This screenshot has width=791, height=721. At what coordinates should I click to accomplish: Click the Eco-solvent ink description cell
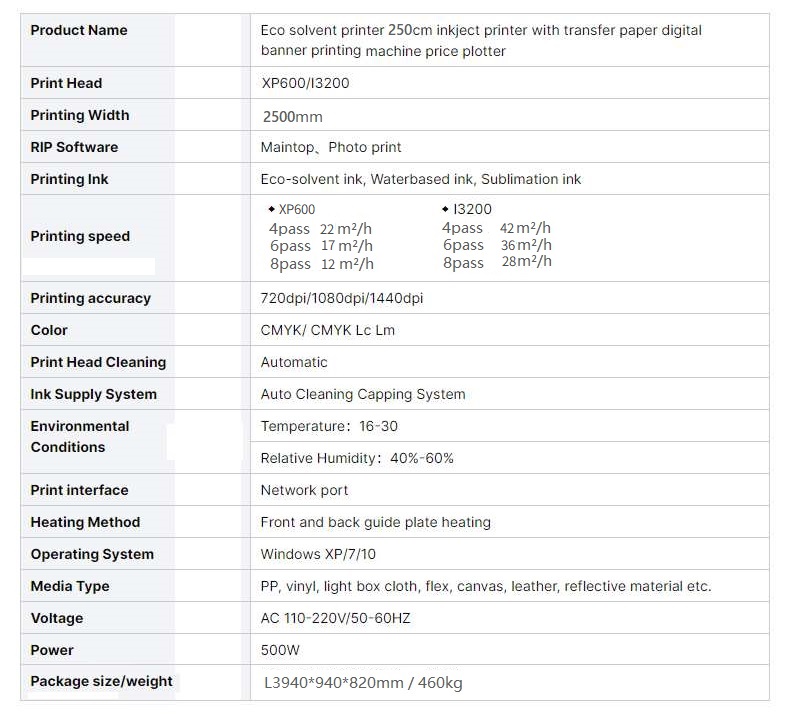pyautogui.click(x=420, y=179)
